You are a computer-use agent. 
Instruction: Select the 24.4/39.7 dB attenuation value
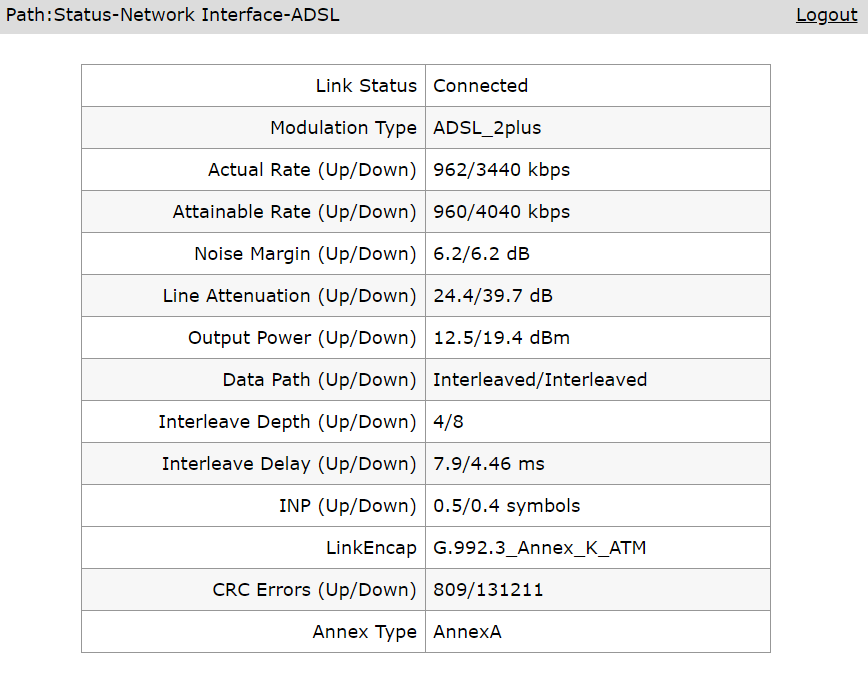coord(493,296)
